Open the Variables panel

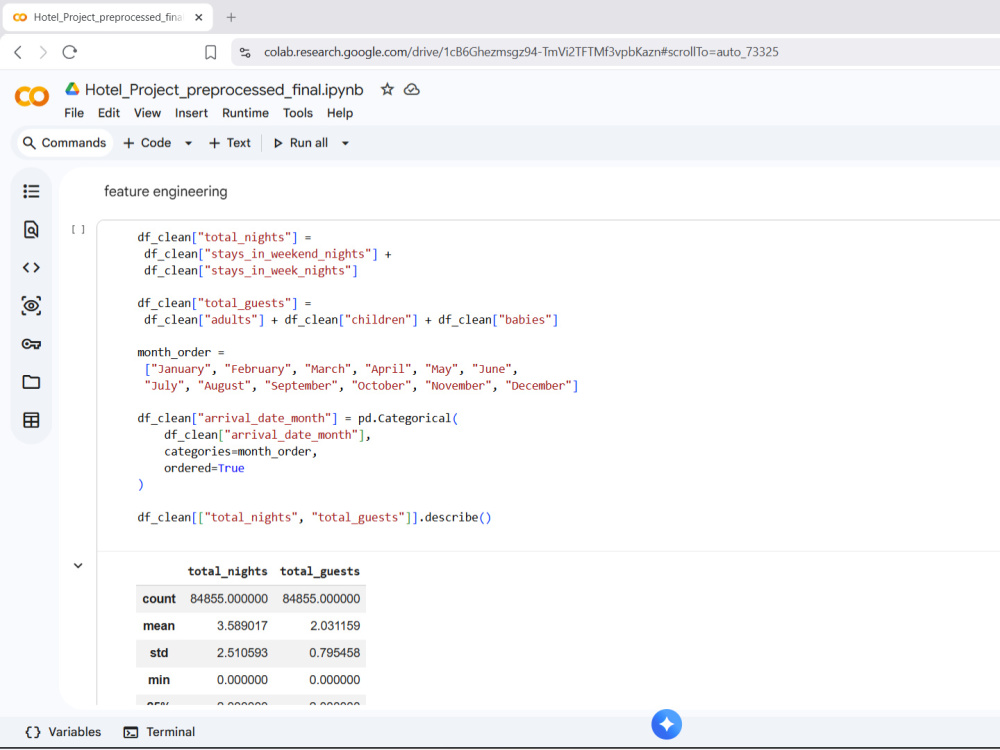62,732
